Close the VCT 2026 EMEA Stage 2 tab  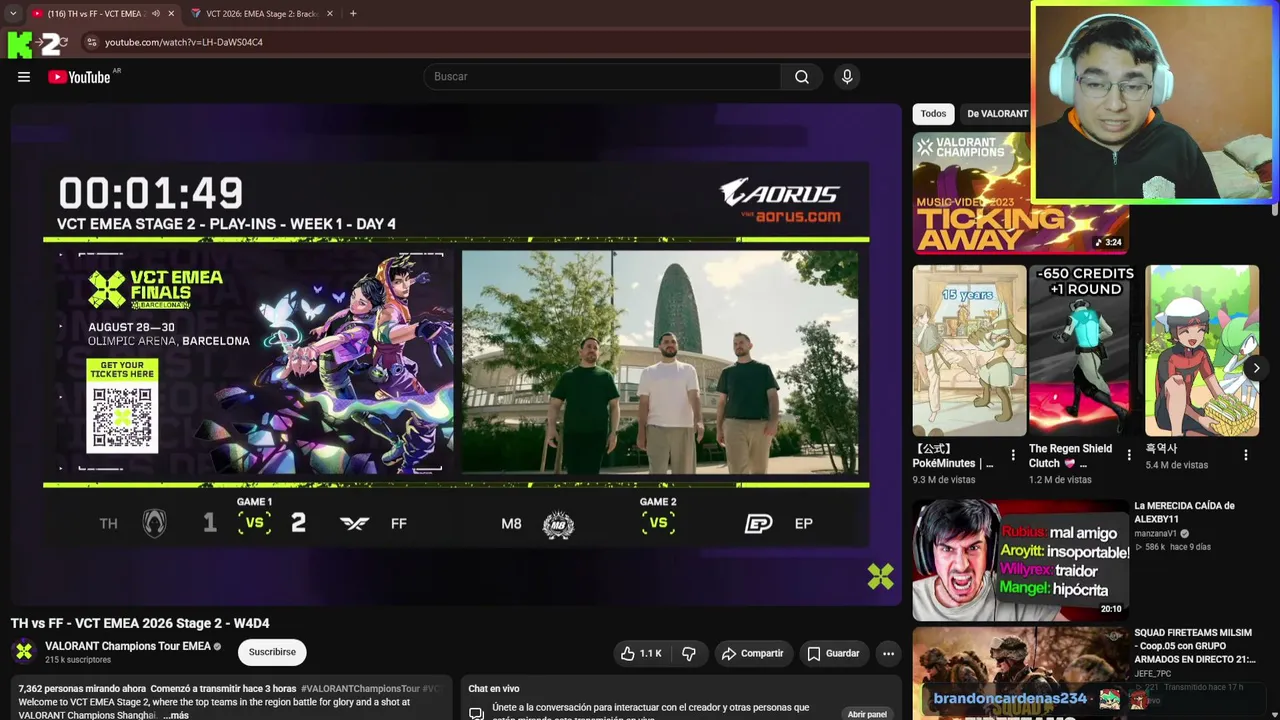[329, 14]
